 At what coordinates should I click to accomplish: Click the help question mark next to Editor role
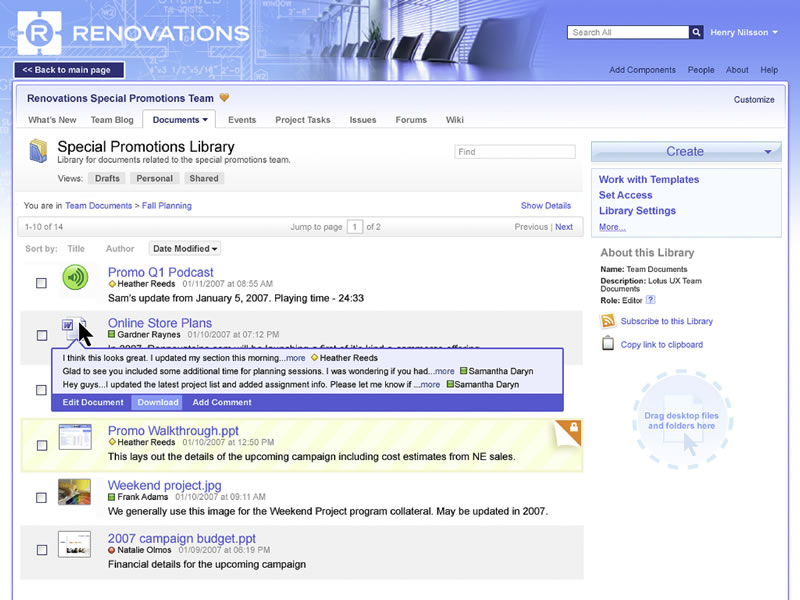[651, 299]
